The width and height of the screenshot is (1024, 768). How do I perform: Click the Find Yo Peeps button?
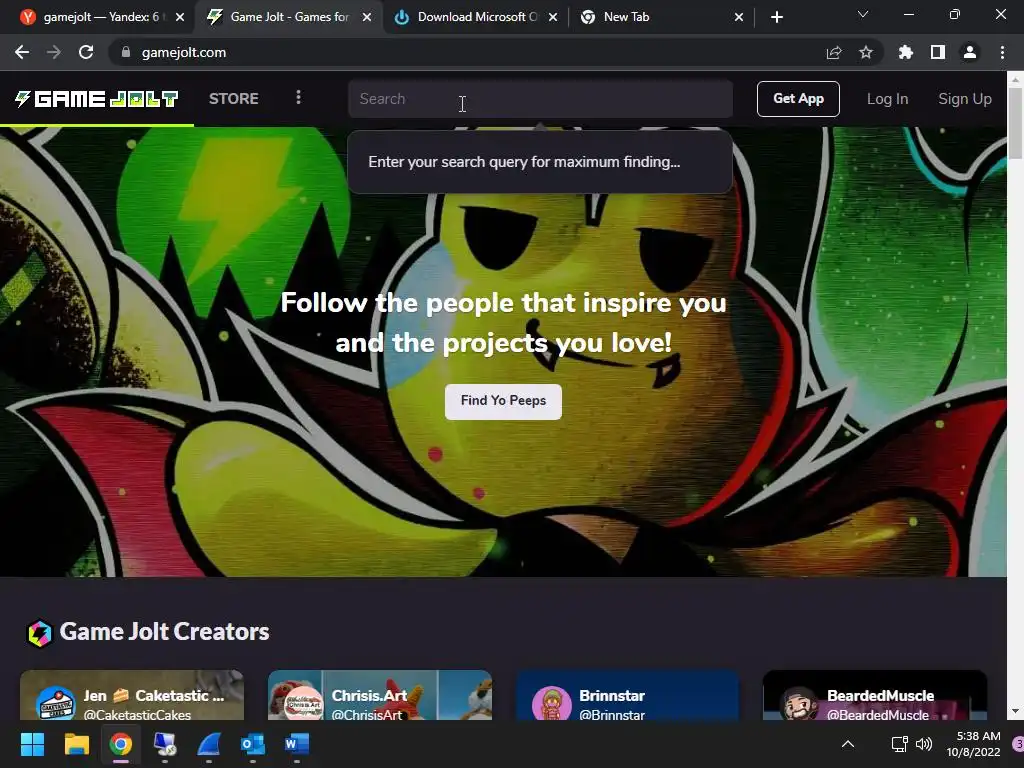pos(503,401)
